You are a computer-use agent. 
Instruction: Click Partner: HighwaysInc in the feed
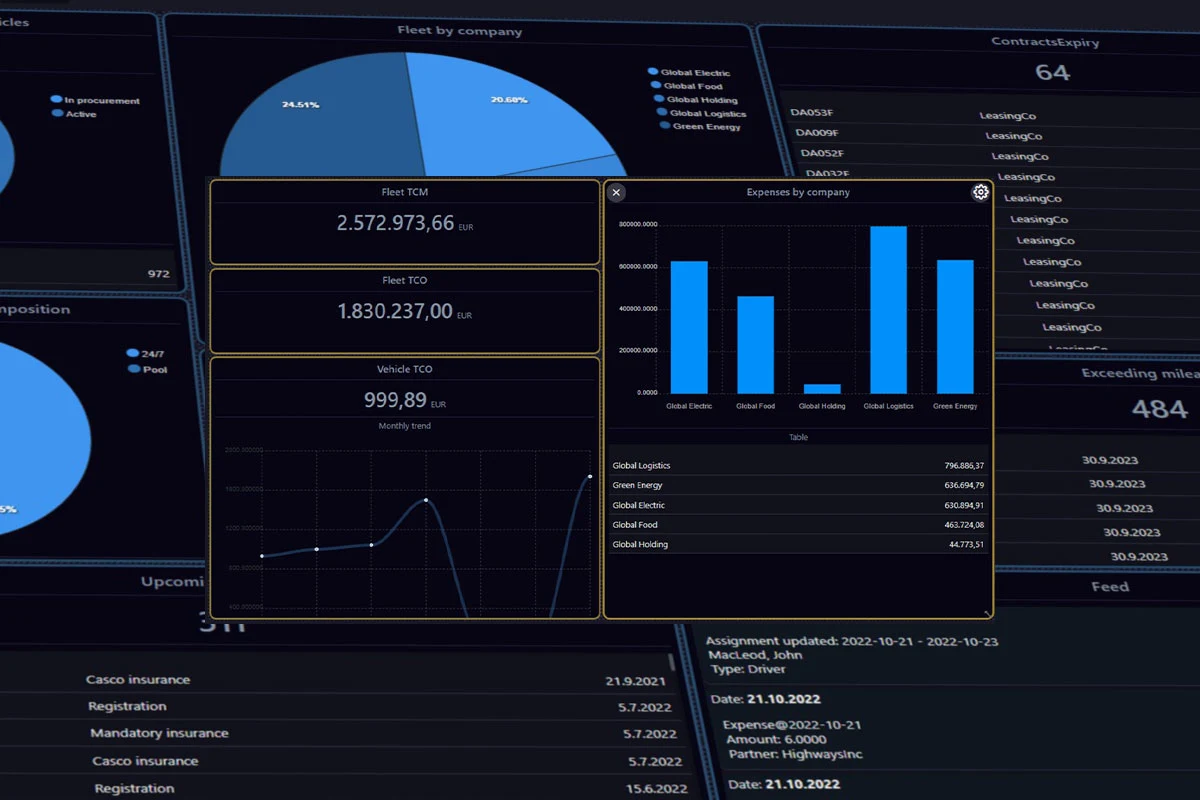click(795, 754)
